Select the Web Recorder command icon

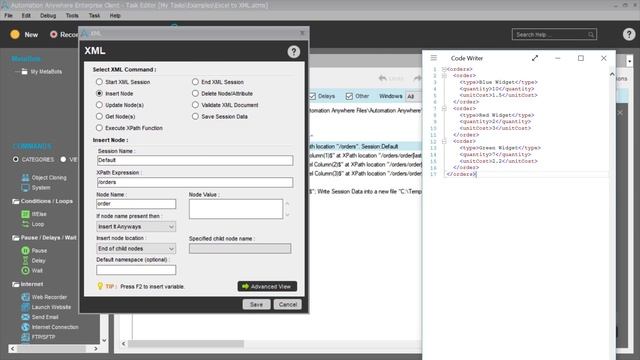pos(25,297)
